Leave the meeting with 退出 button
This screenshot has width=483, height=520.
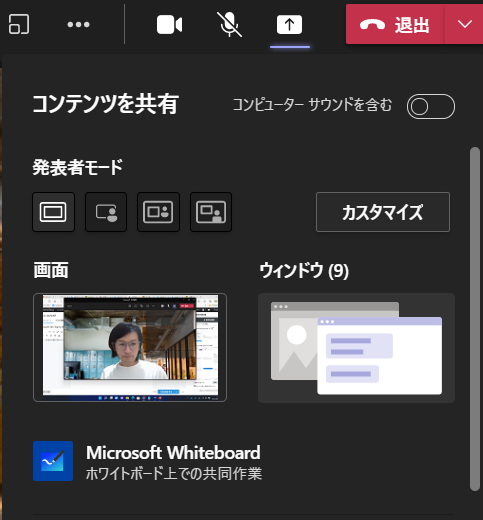(395, 24)
